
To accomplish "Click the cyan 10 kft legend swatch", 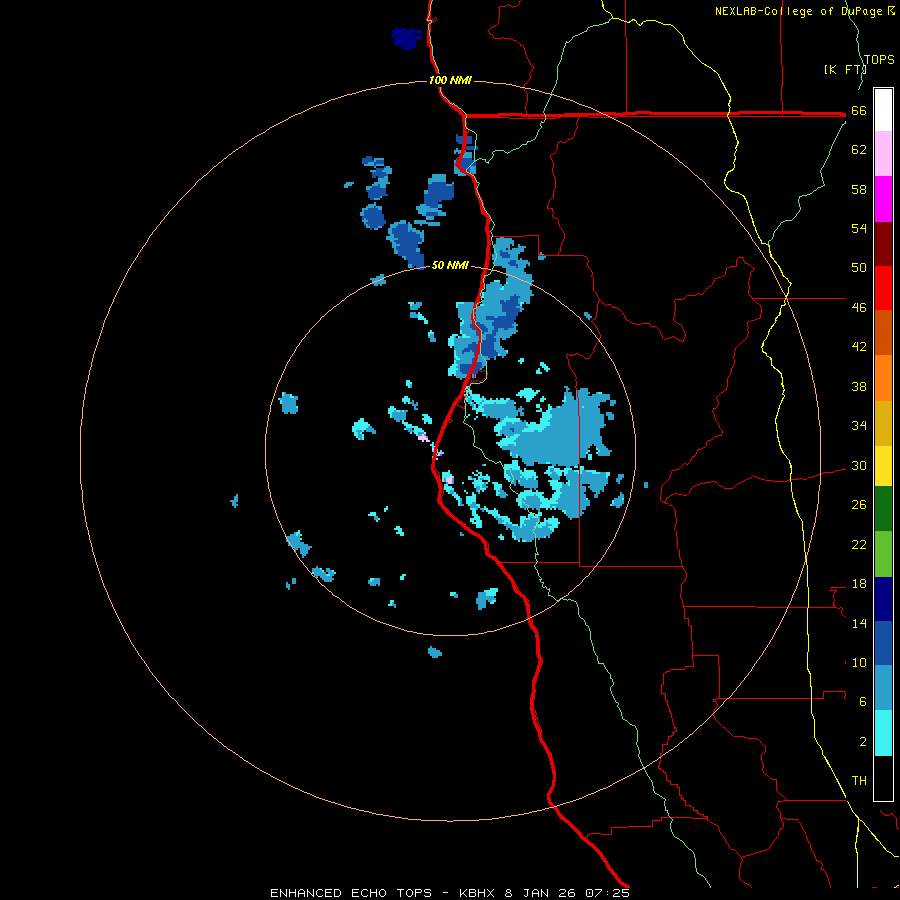I will [883, 733].
